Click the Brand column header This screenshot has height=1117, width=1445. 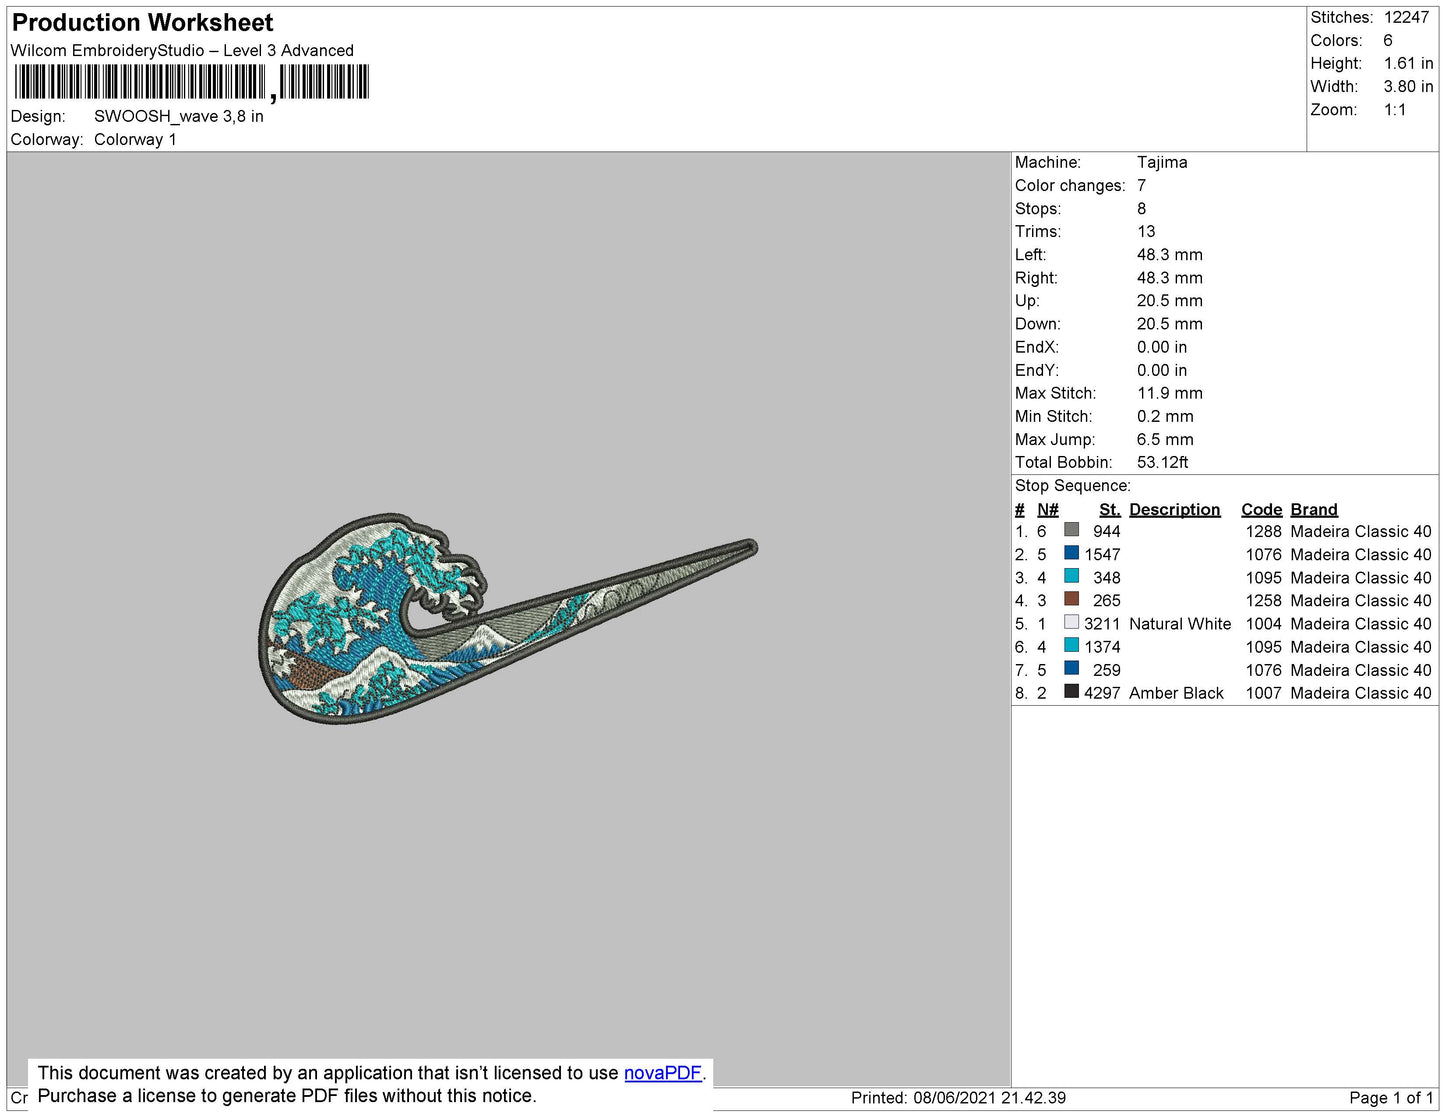1313,509
